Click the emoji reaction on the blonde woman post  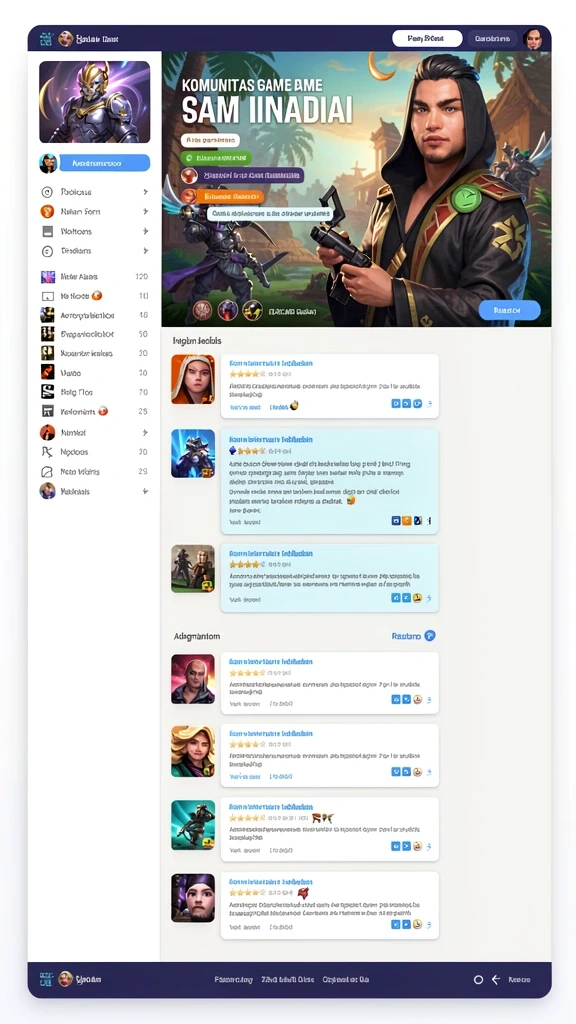417,772
